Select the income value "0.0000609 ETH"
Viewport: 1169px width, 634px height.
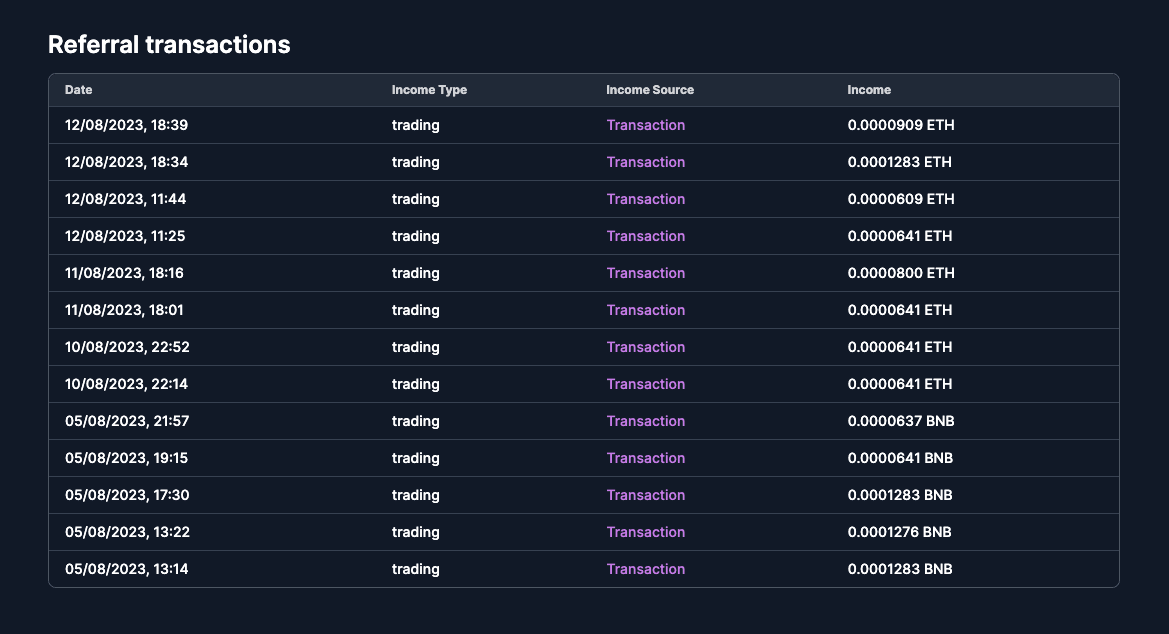tap(901, 199)
